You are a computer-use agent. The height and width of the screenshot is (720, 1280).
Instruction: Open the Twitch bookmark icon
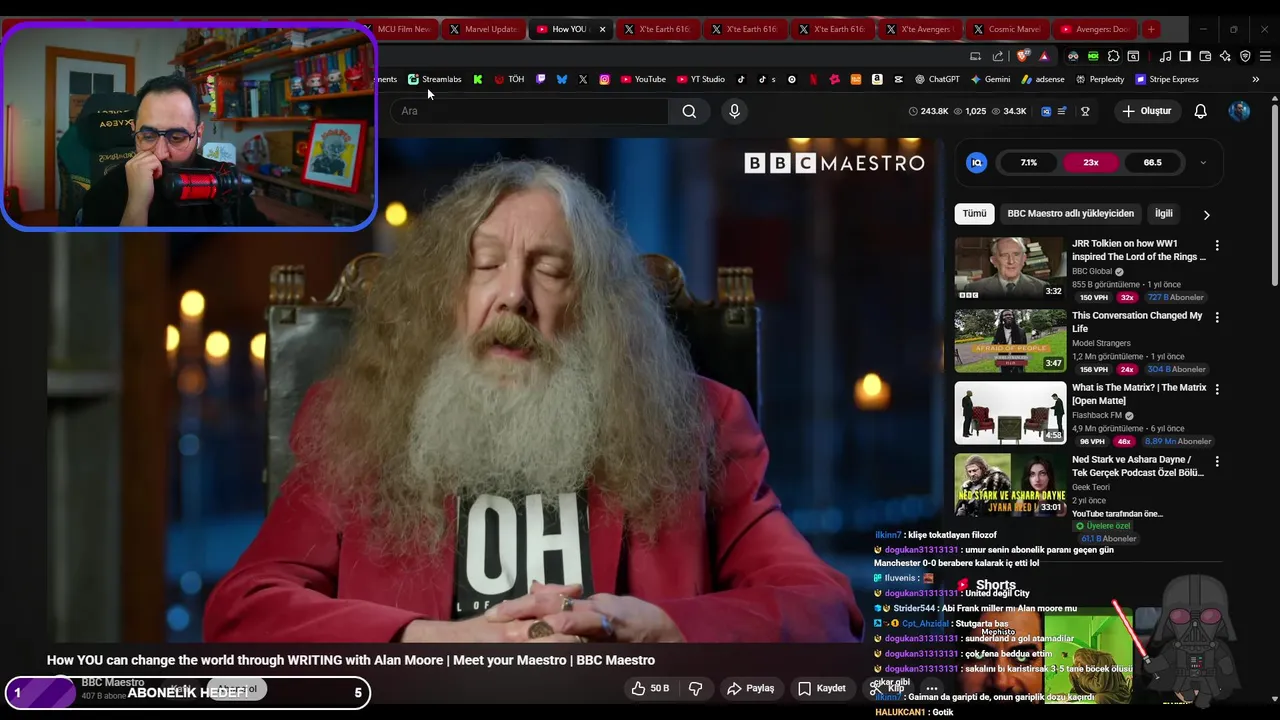click(x=541, y=79)
